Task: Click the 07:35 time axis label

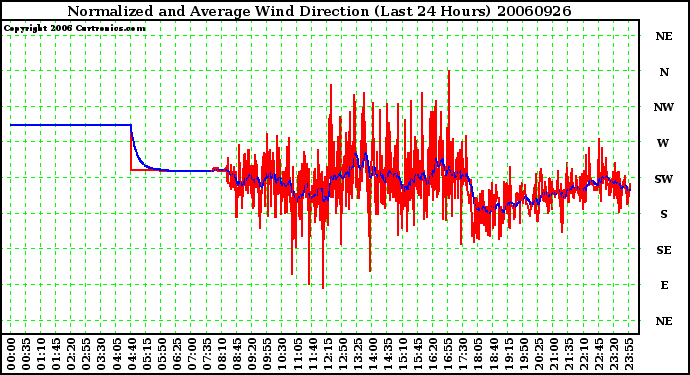Action: [207, 354]
